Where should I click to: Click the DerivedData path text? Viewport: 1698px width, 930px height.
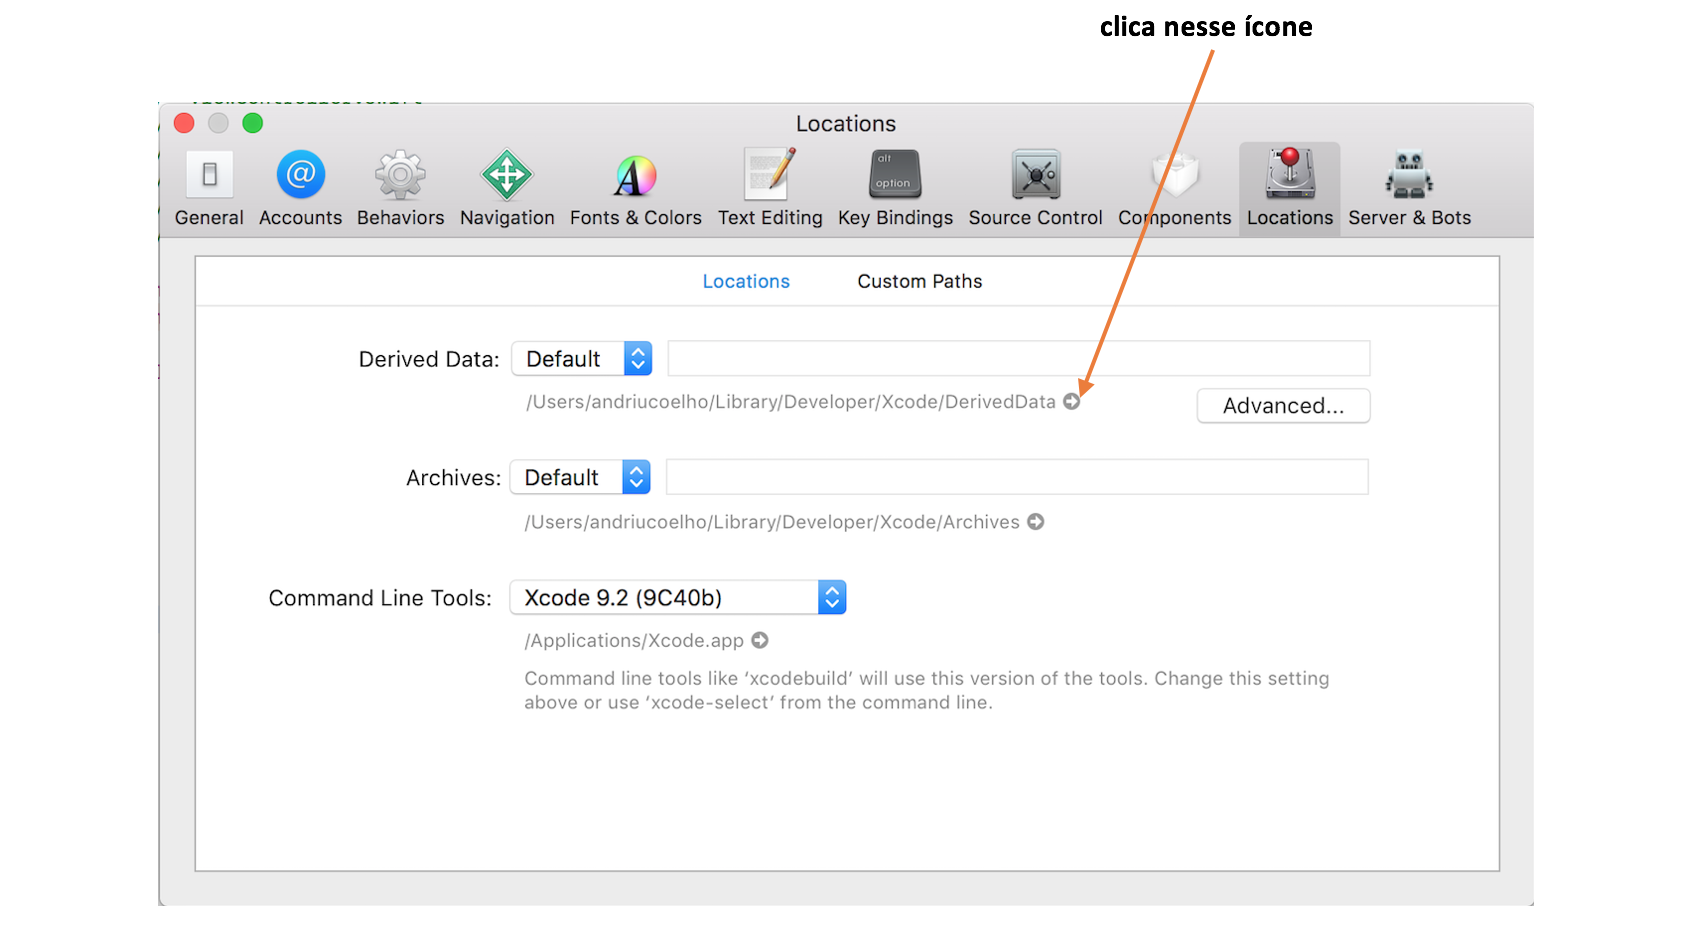point(791,402)
